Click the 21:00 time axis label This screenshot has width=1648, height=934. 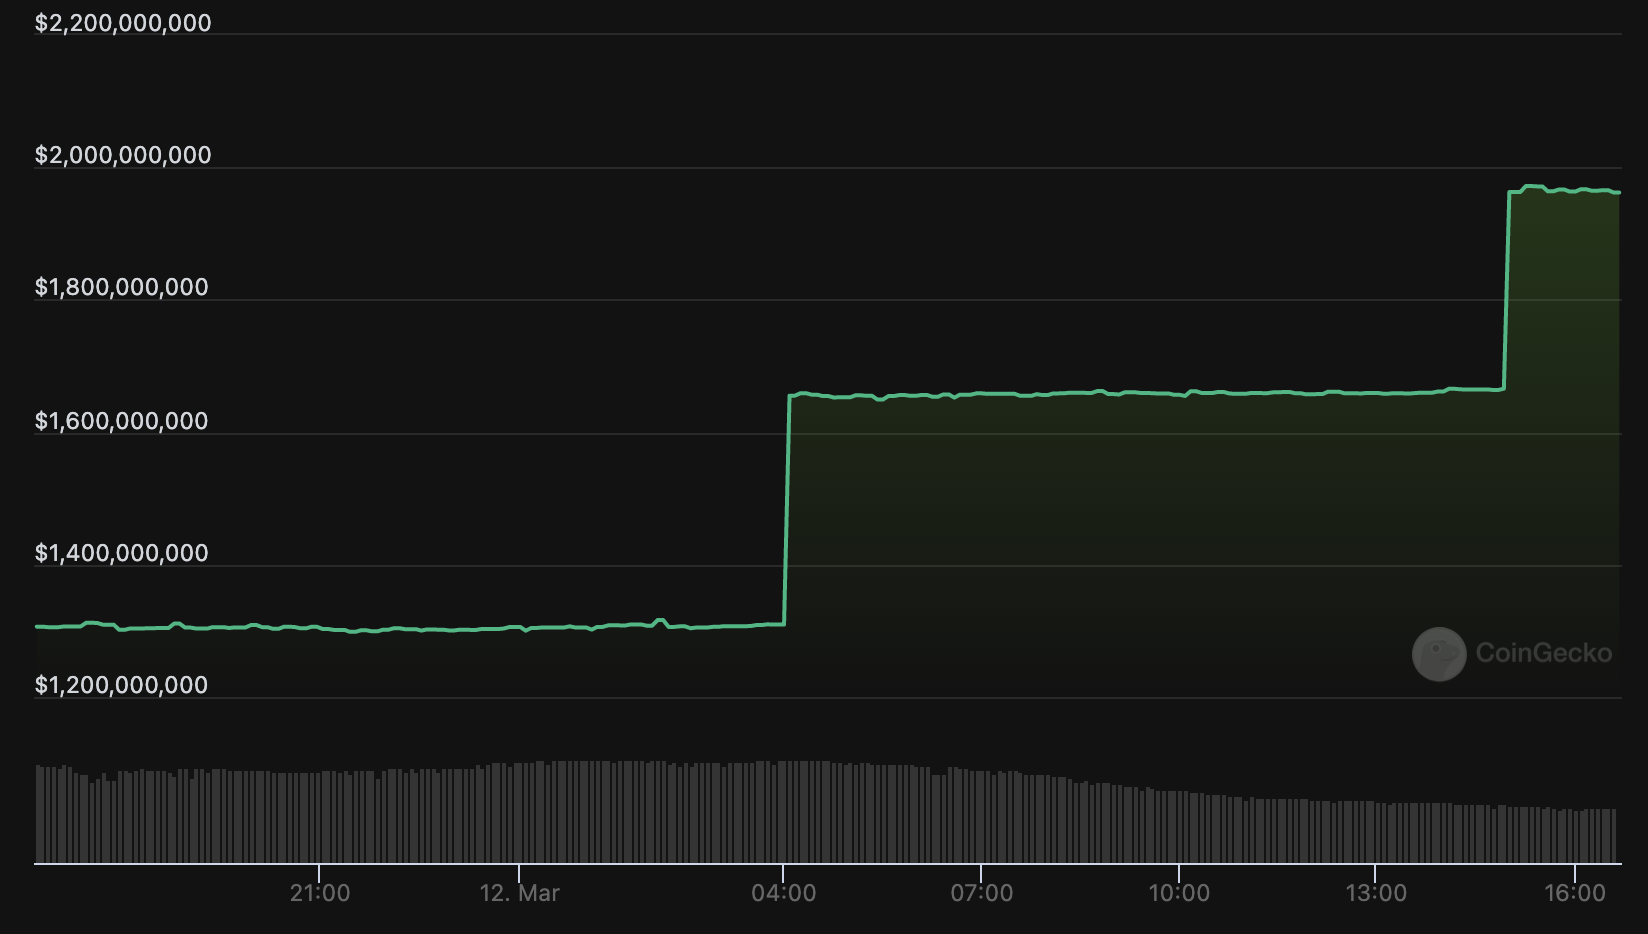click(320, 893)
